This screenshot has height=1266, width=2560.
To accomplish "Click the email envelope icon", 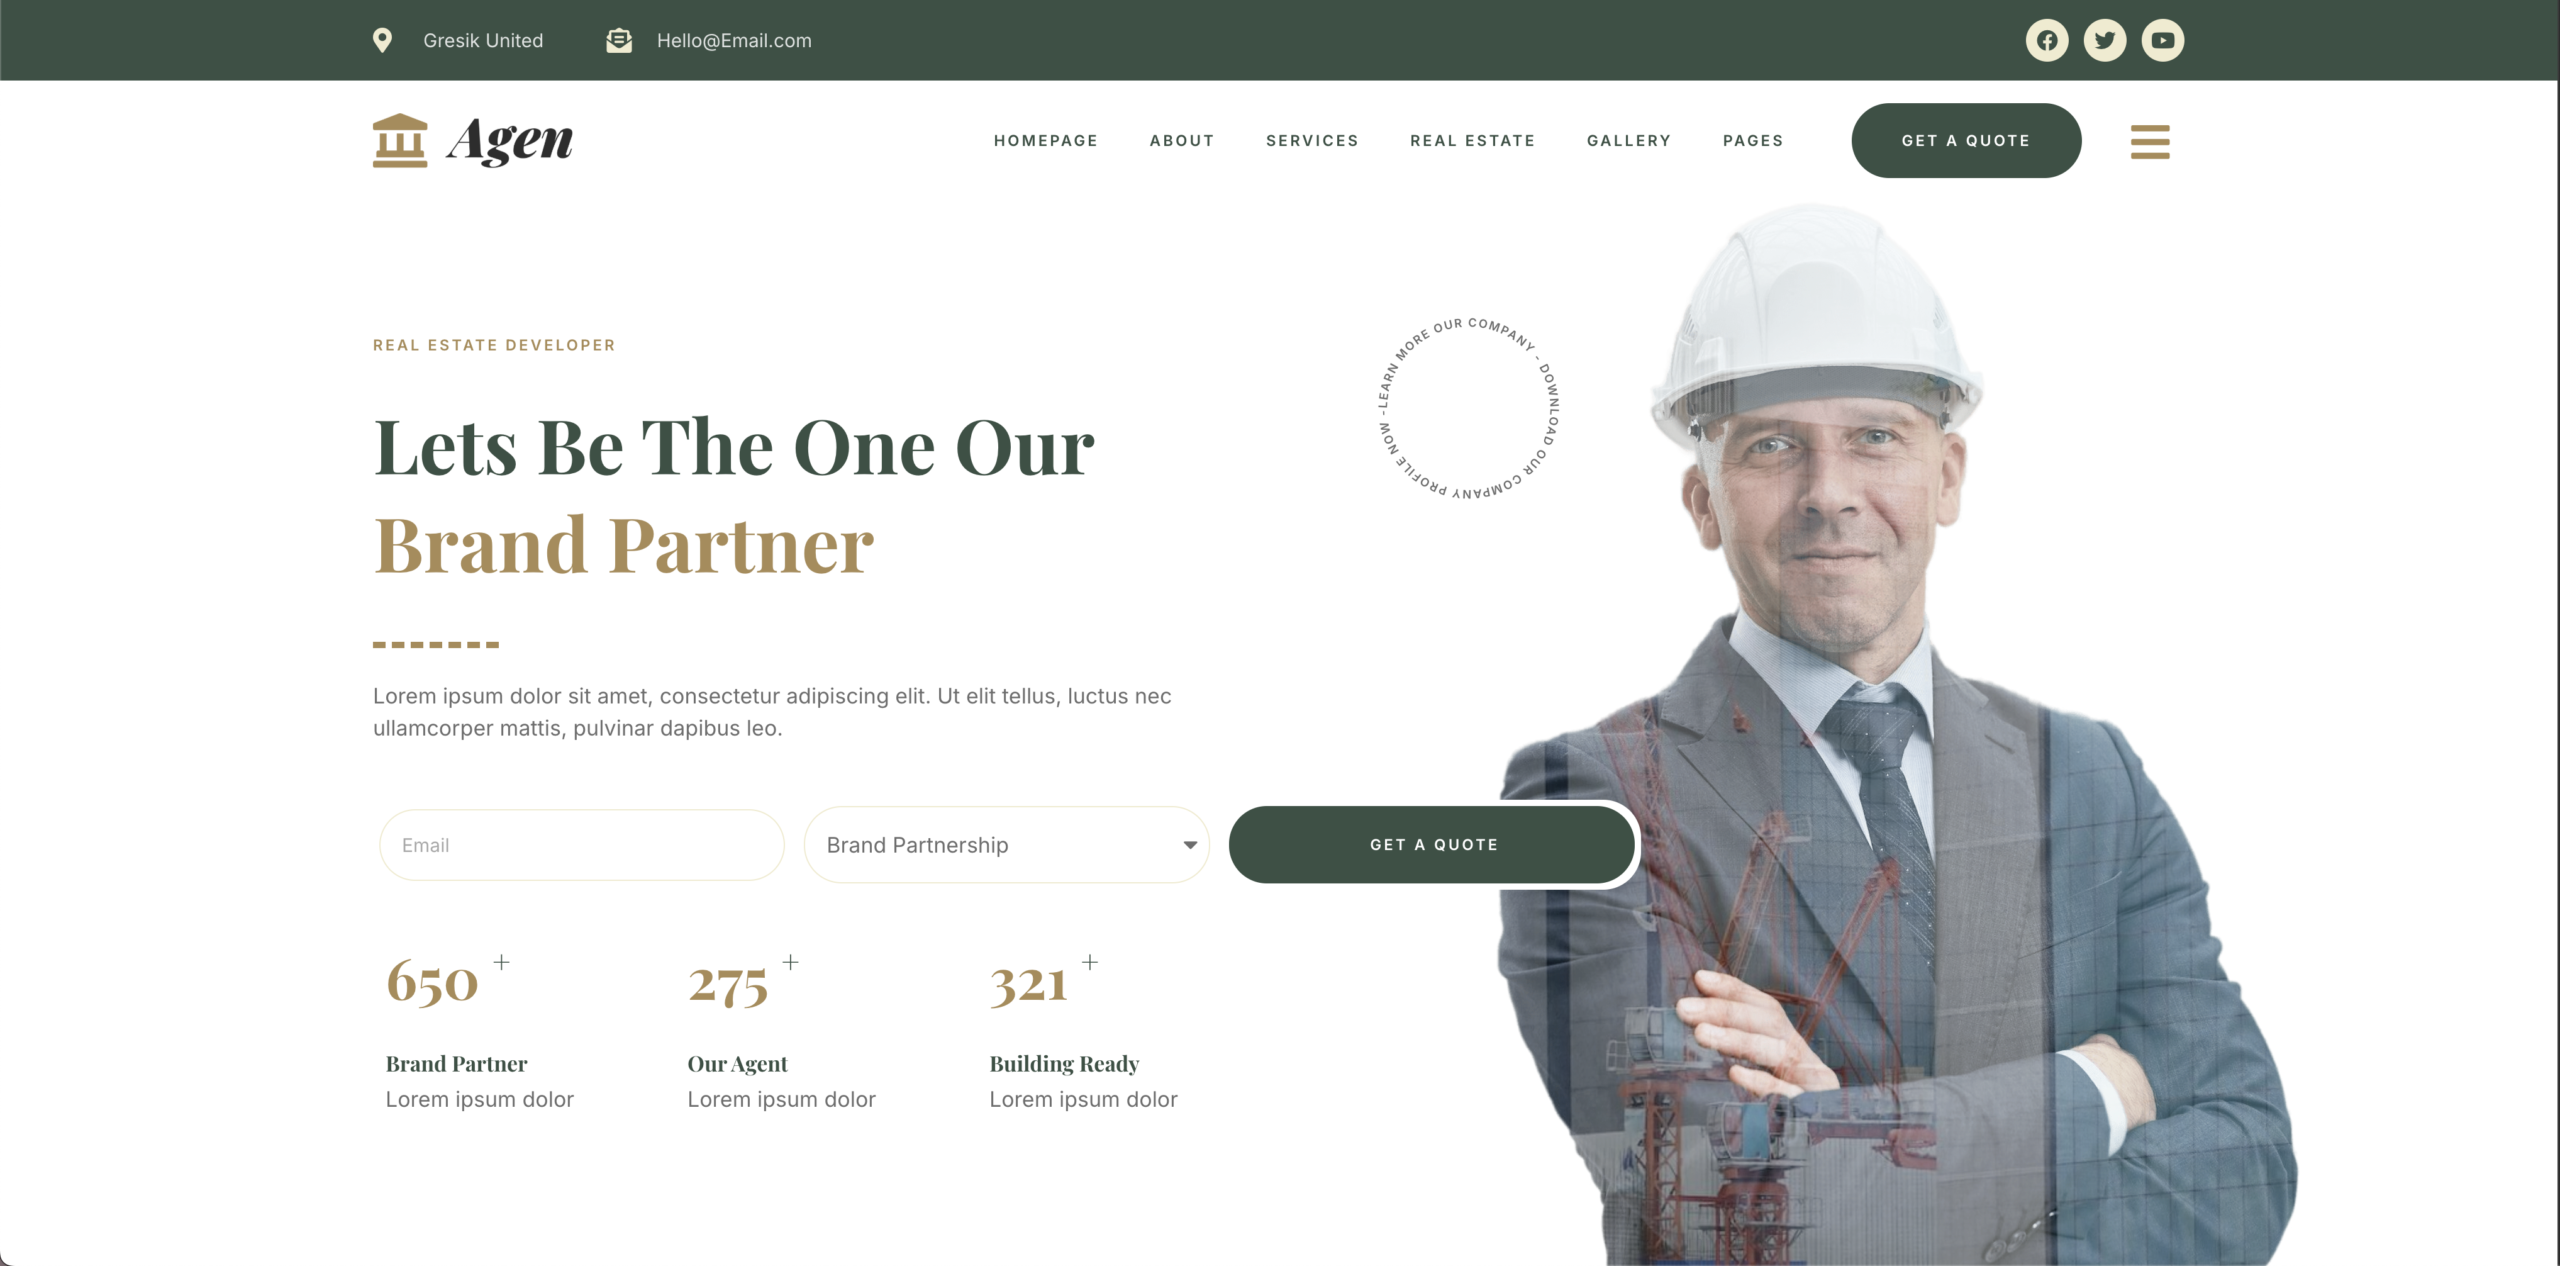I will pyautogui.click(x=619, y=40).
